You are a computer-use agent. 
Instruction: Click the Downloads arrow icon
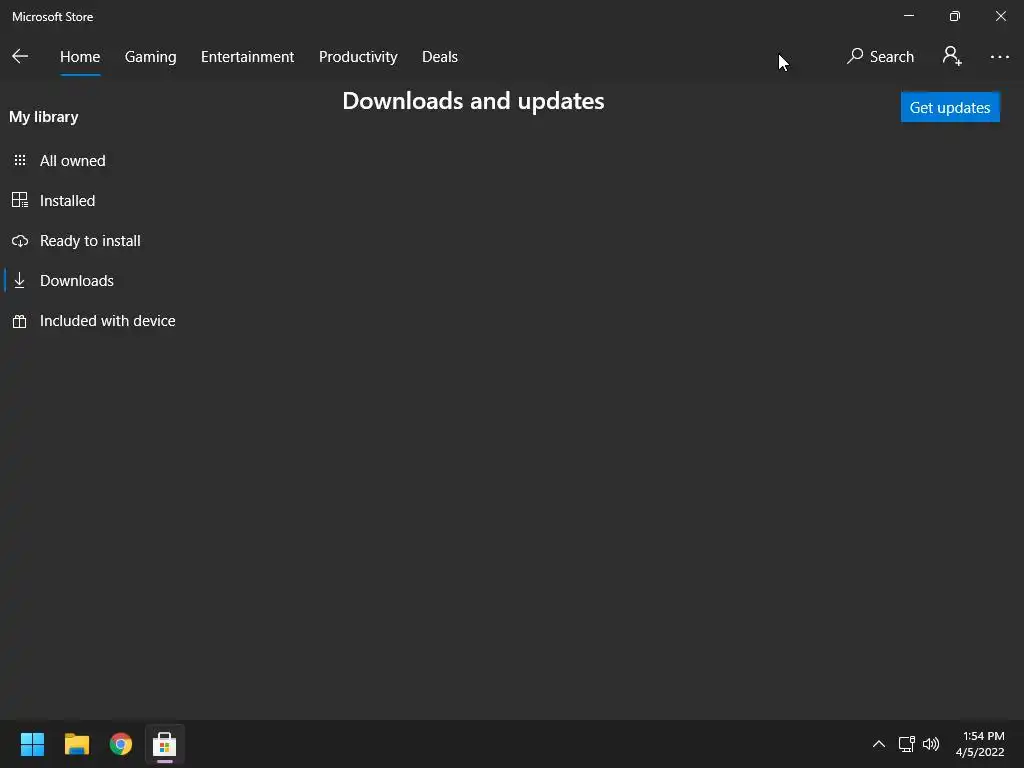click(20, 281)
